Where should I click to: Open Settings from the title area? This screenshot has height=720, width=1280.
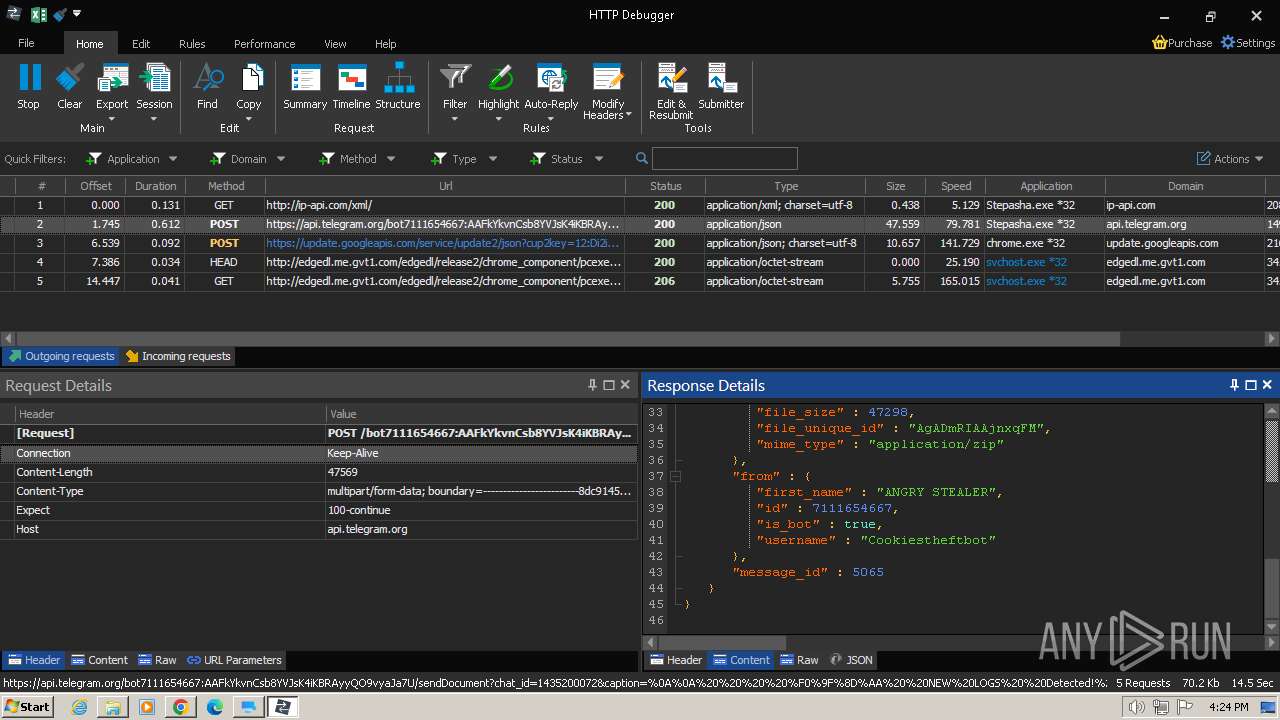(x=1248, y=43)
